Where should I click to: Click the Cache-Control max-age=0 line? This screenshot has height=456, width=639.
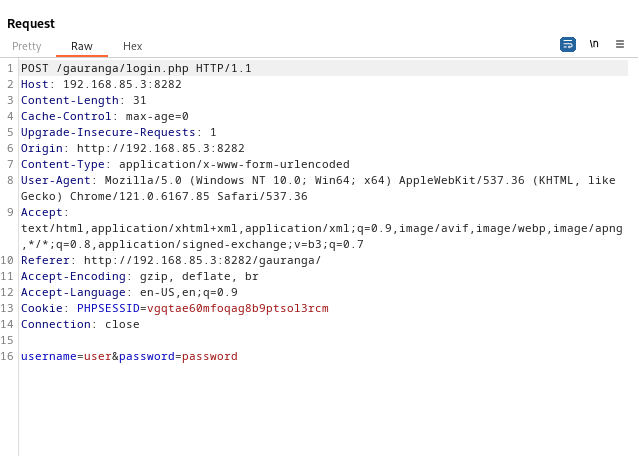pyautogui.click(x=104, y=116)
